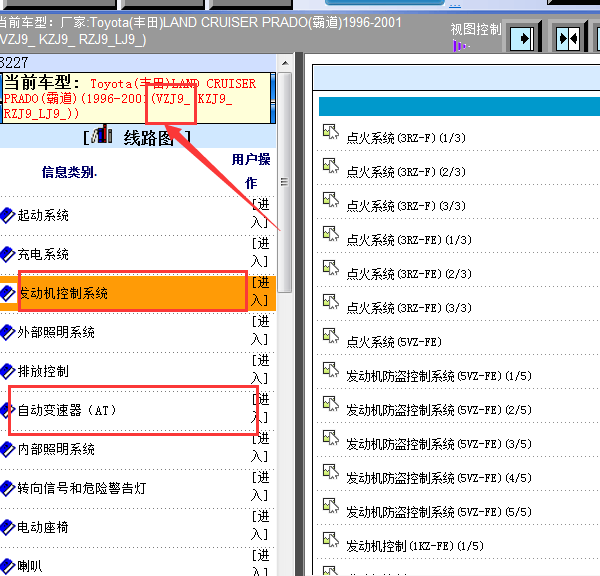Click the collapse-panels view control button
The height and width of the screenshot is (576, 600).
tap(569, 38)
